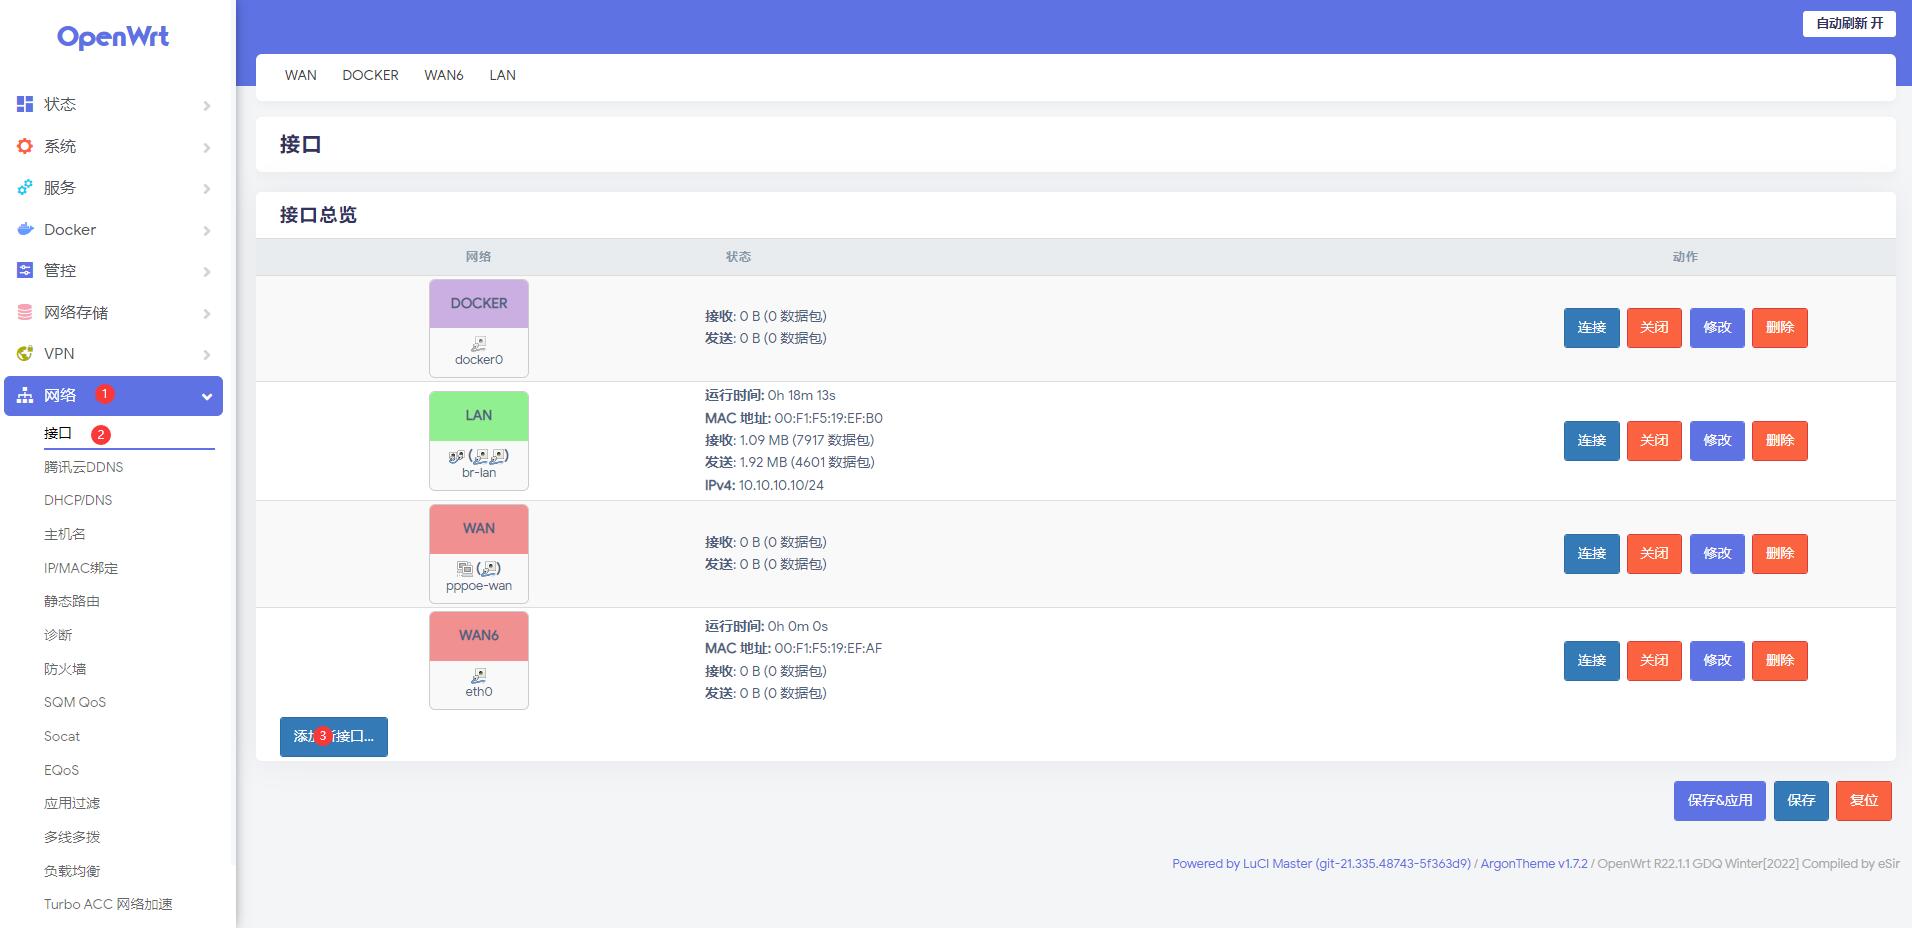
Task: Click the VPN globe icon in sidebar
Action: tap(25, 353)
